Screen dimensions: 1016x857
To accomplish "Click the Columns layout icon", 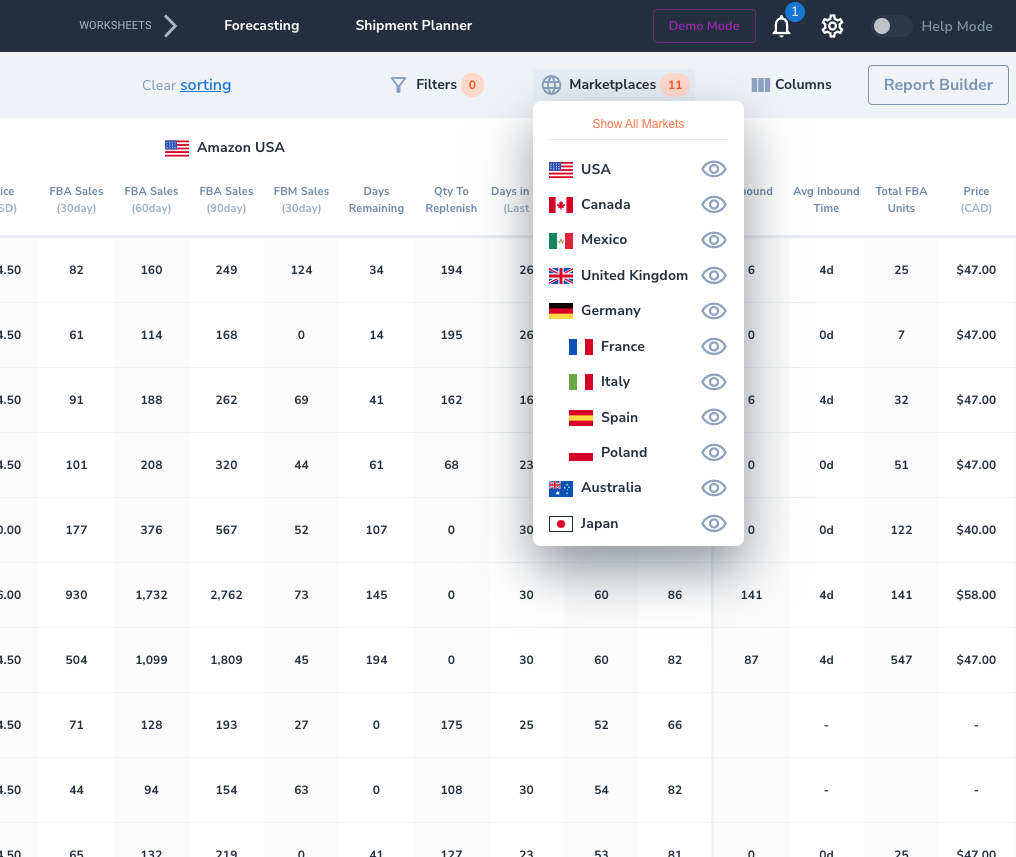I will pos(760,85).
